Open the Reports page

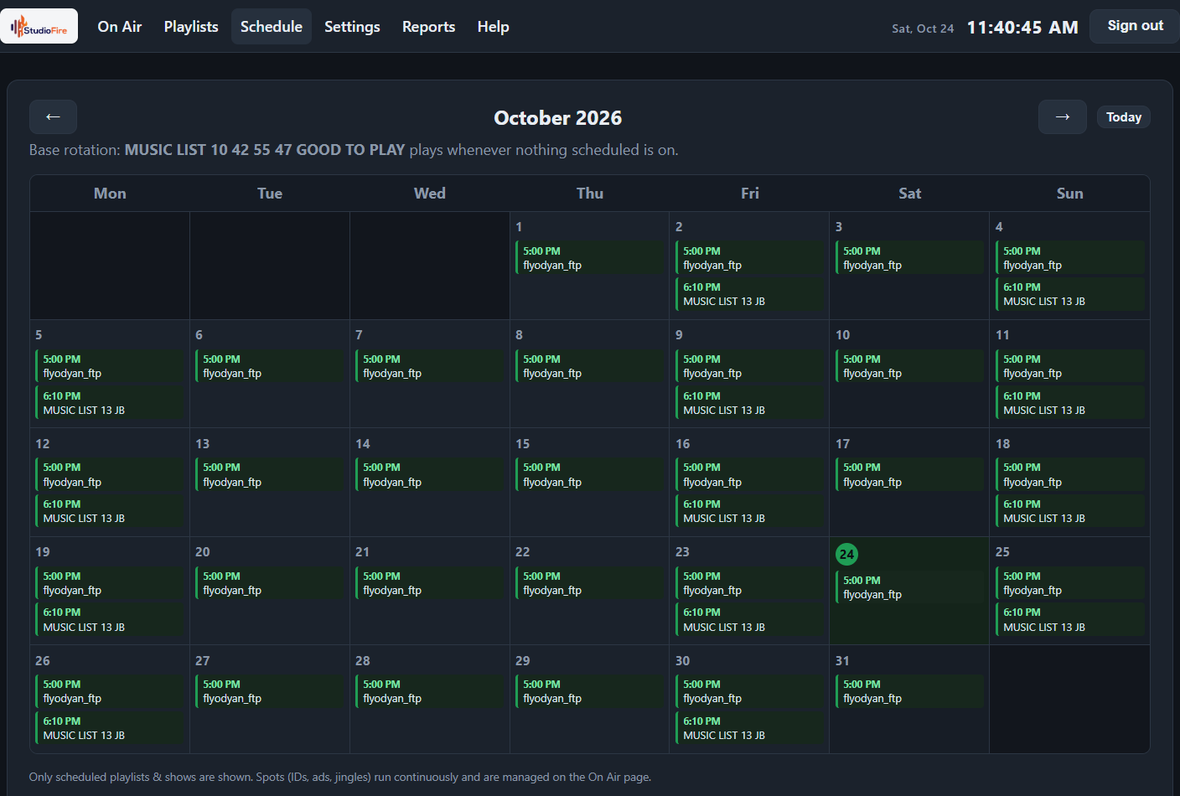pyautogui.click(x=428, y=26)
